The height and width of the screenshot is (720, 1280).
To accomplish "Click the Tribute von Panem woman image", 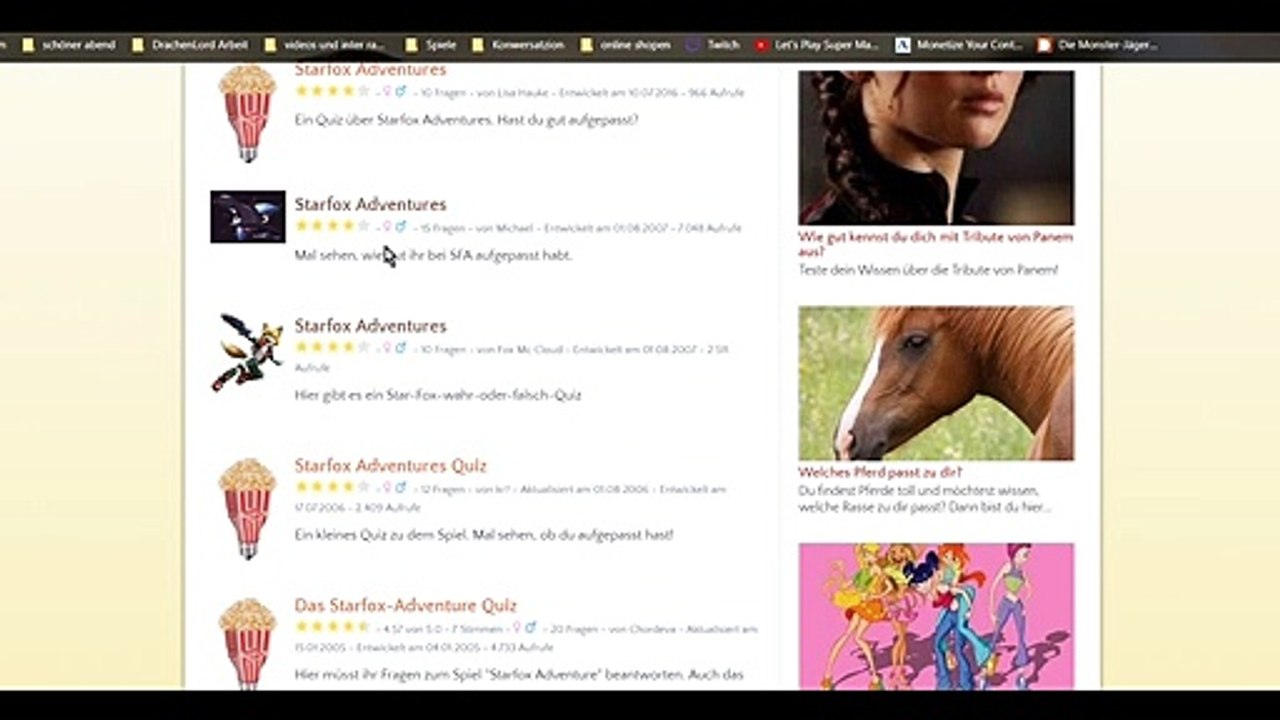I will (x=936, y=146).
